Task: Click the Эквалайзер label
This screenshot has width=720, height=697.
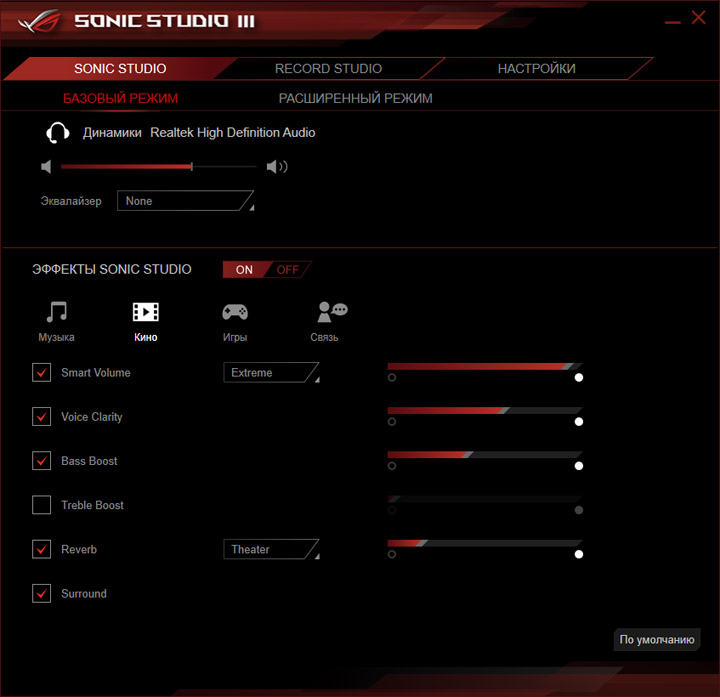Action: click(x=71, y=201)
